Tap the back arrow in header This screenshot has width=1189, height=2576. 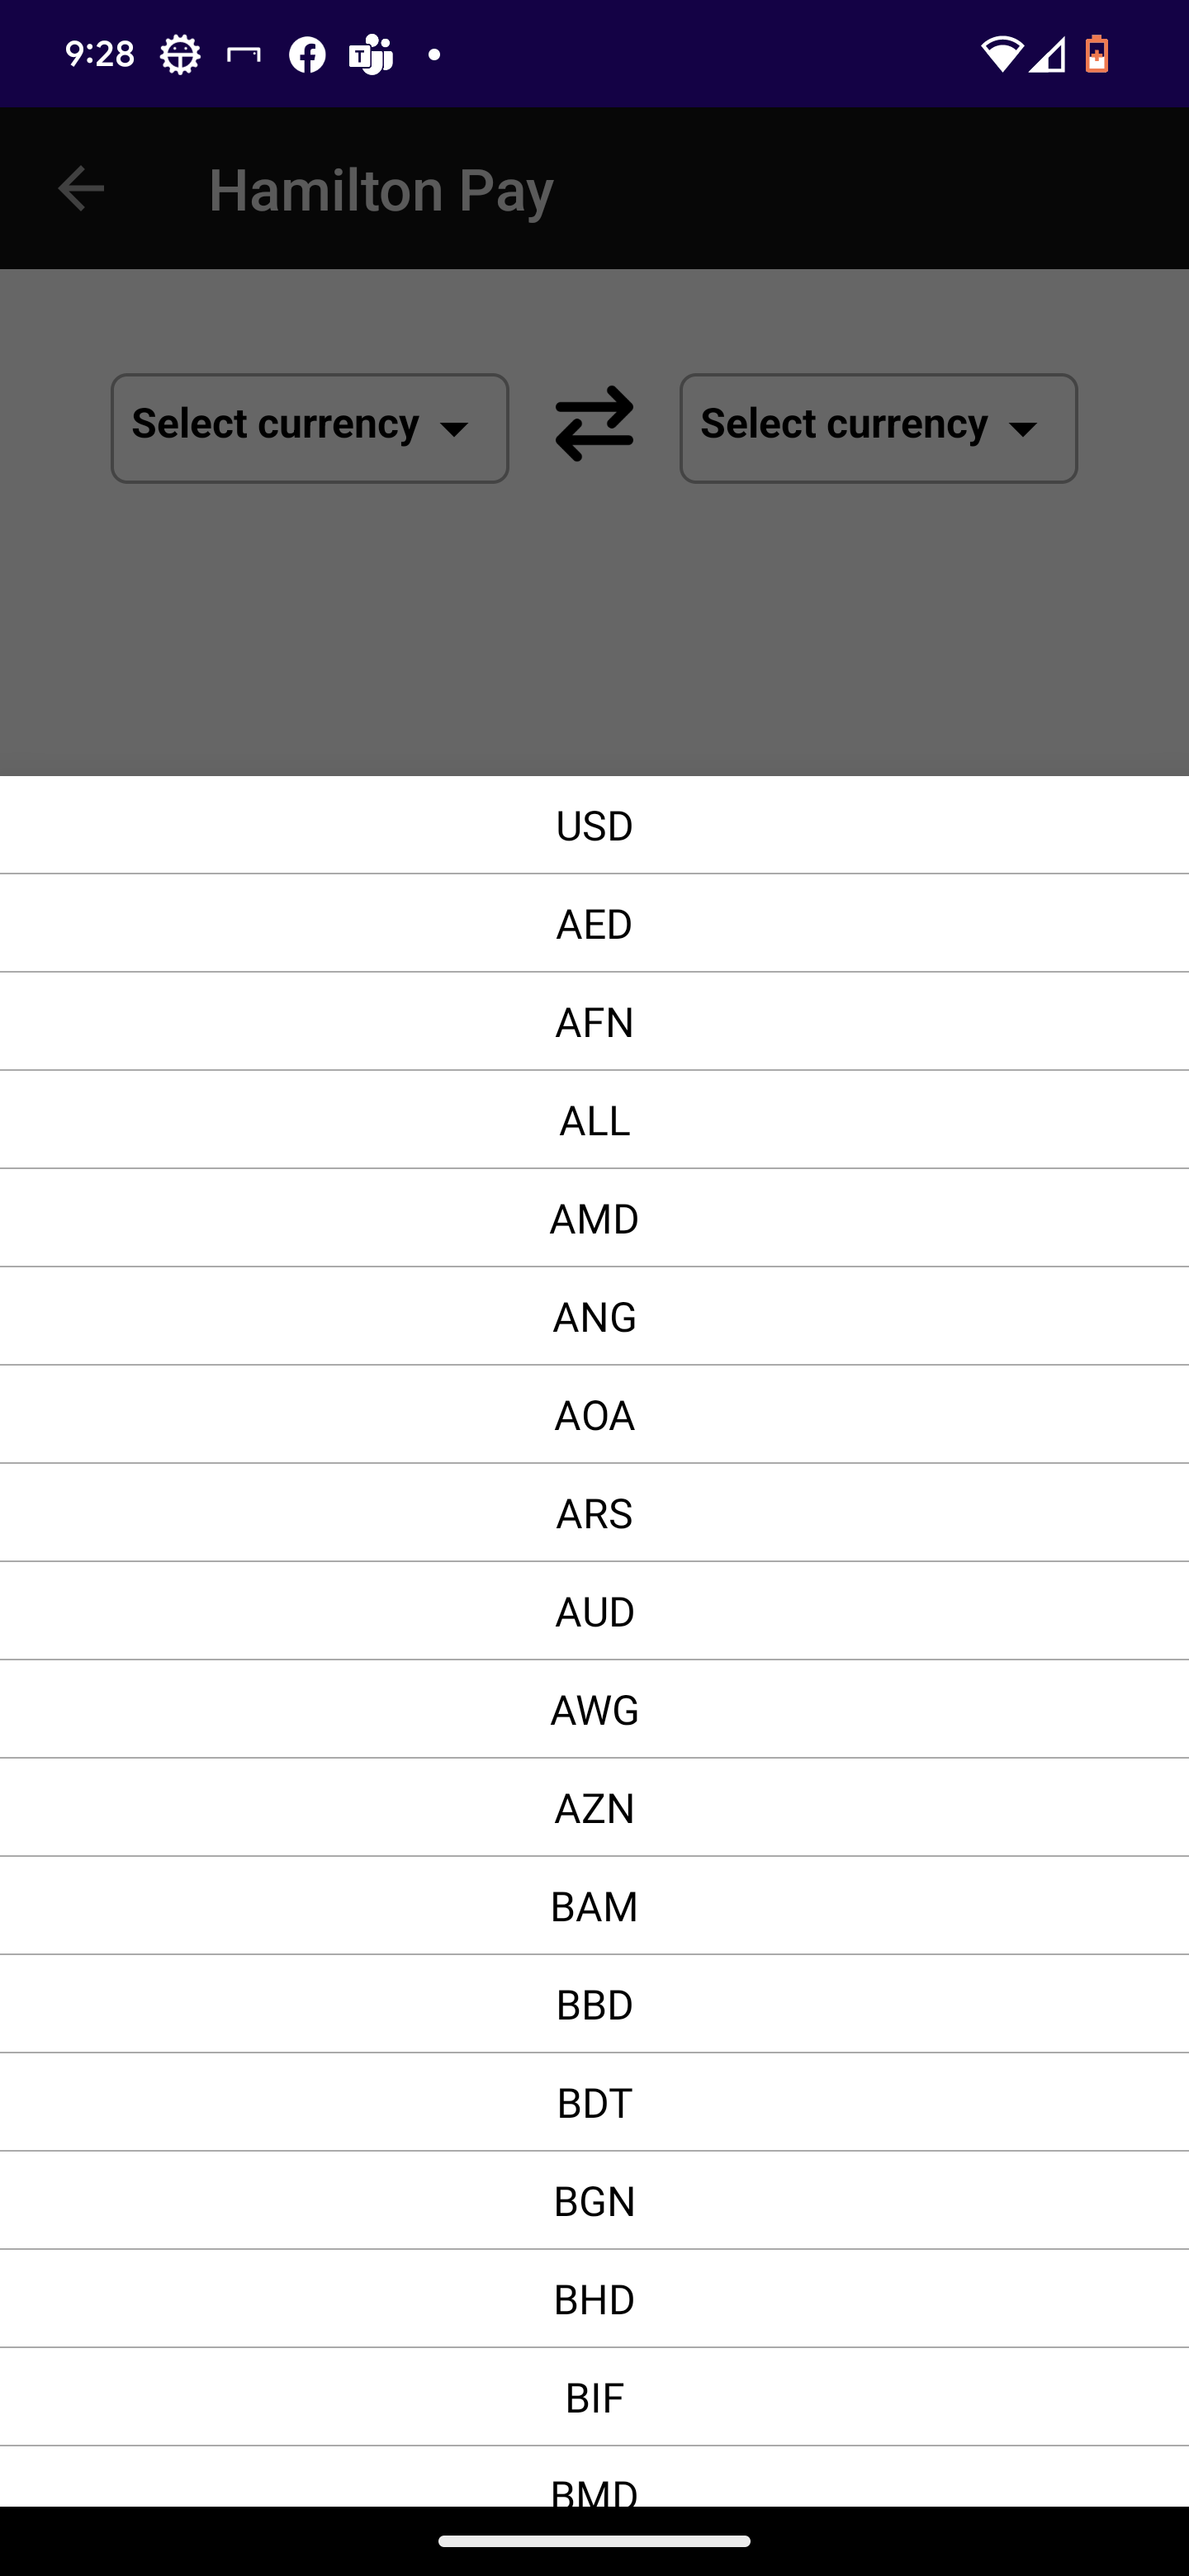(81, 189)
